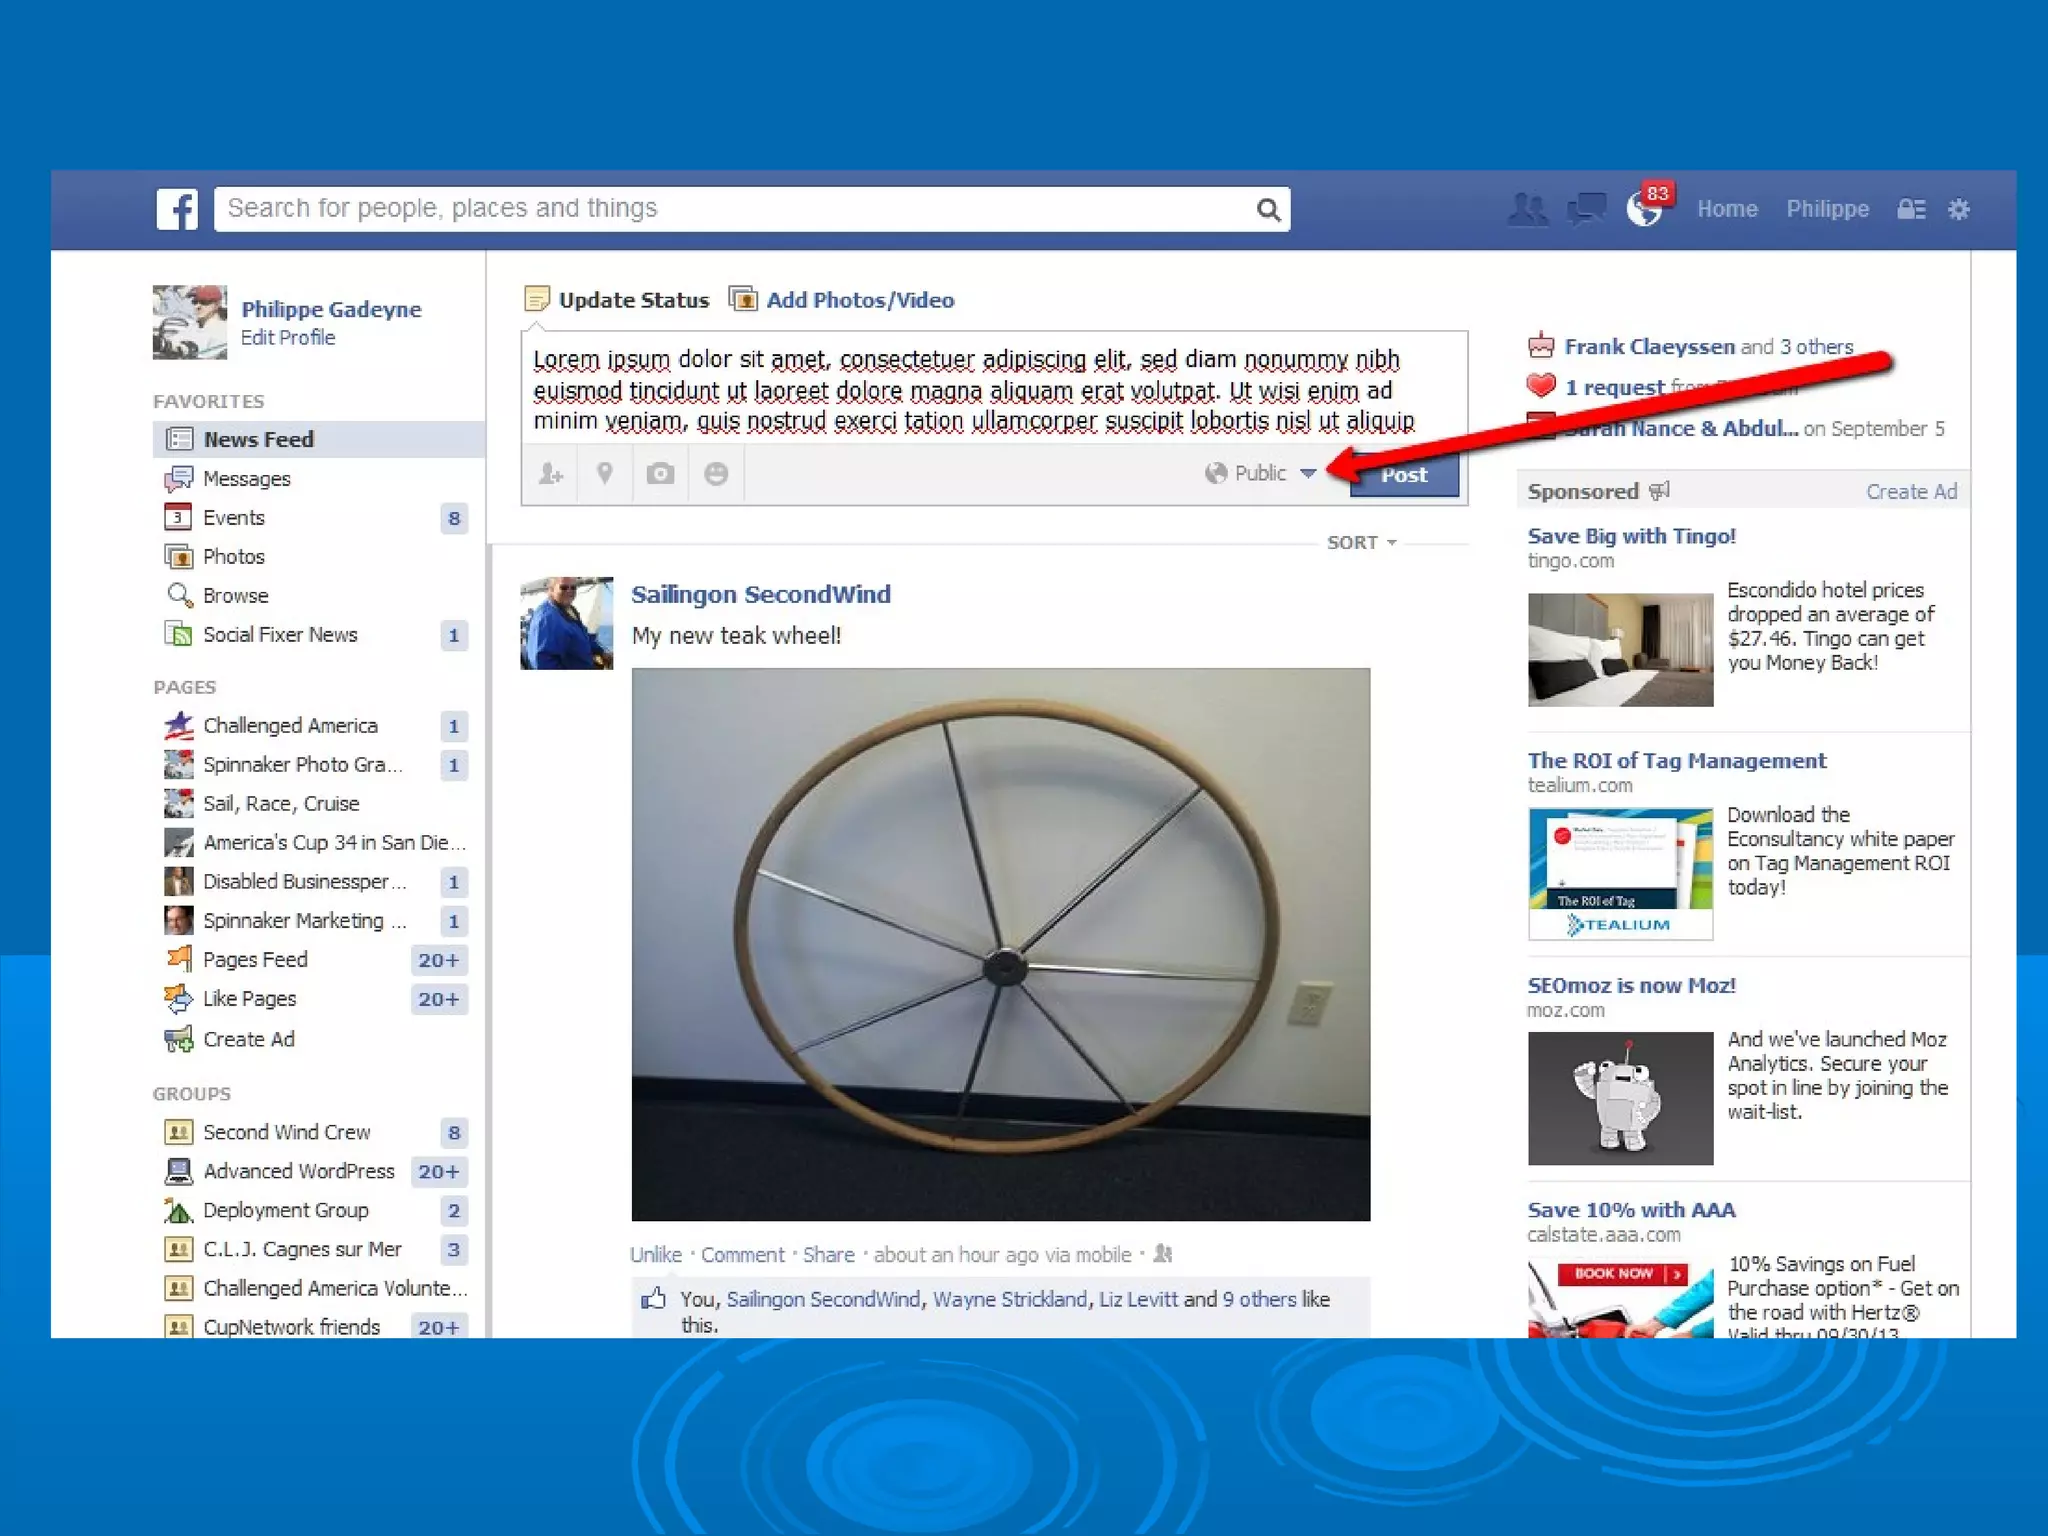
Task: Open notifications globe with 83 badge
Action: point(1643,209)
